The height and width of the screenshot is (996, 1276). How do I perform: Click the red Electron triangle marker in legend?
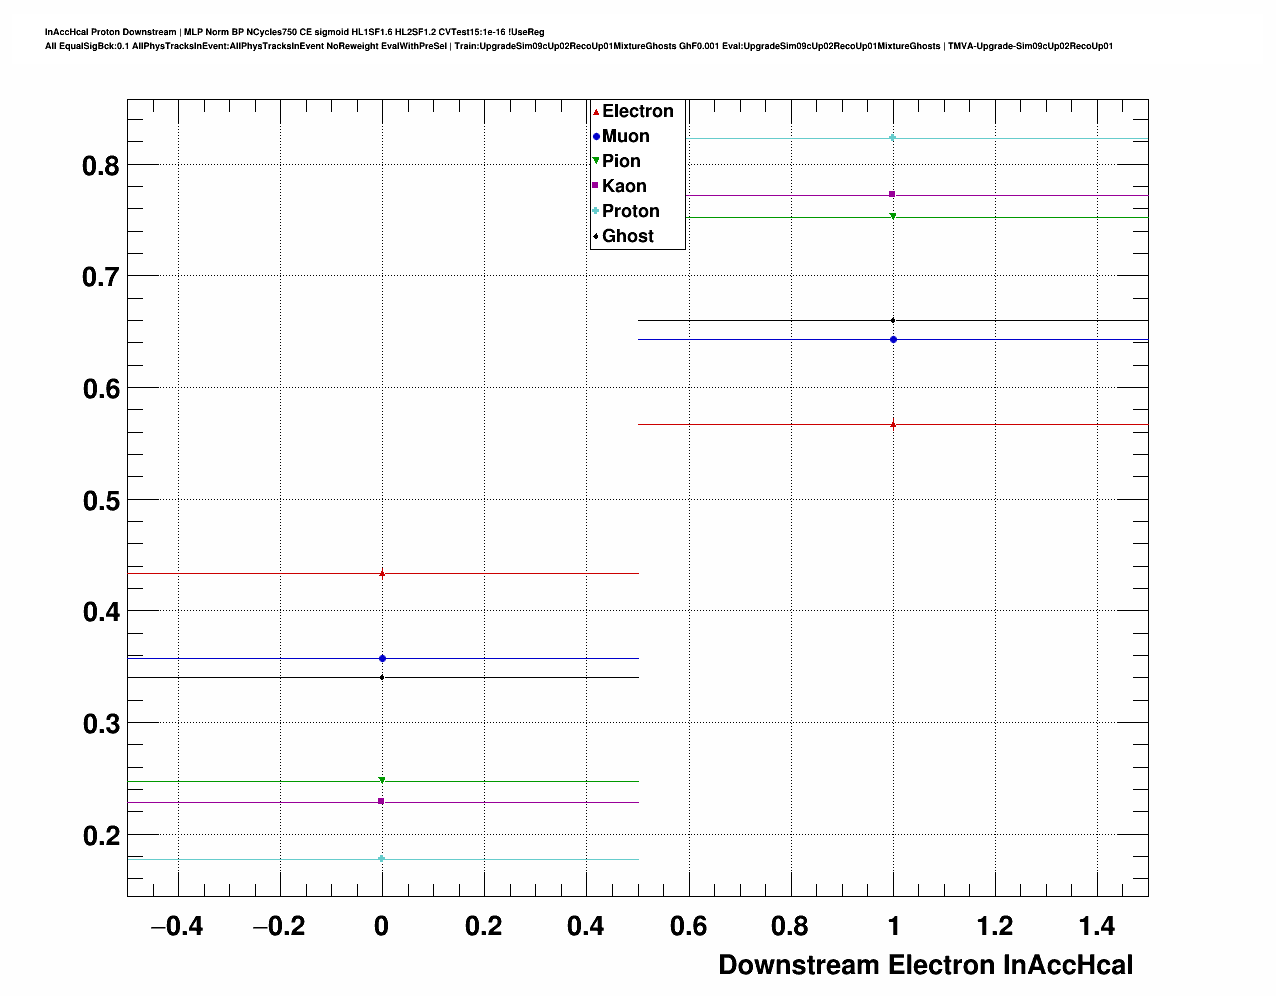click(596, 111)
